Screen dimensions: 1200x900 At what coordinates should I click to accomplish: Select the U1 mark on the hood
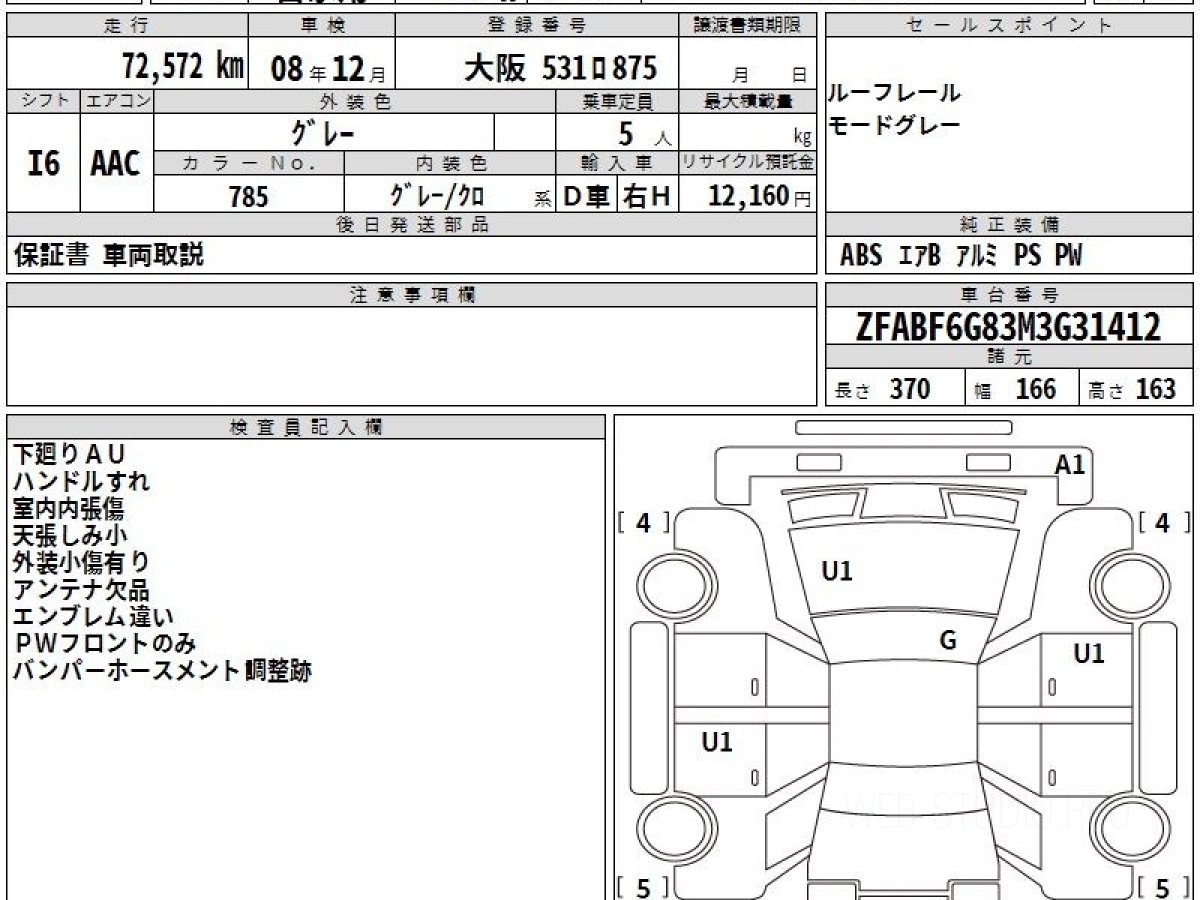(836, 571)
